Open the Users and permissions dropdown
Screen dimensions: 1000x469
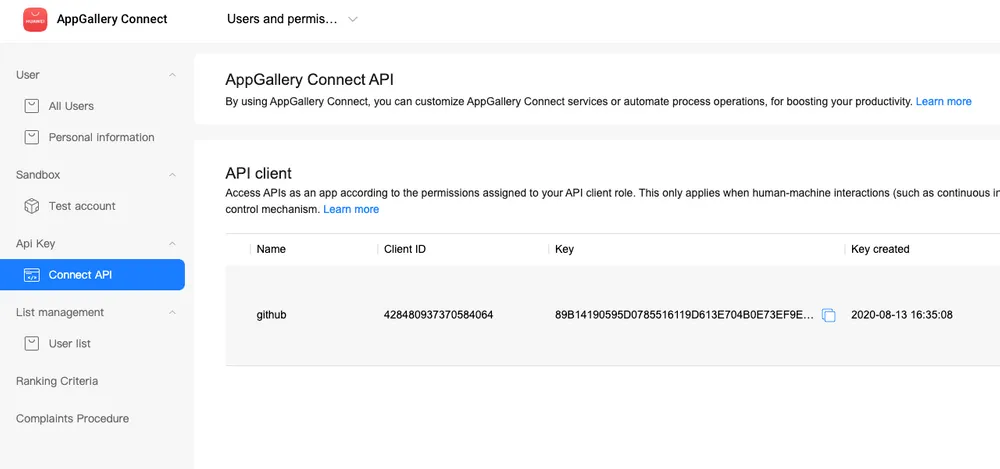[x=292, y=19]
